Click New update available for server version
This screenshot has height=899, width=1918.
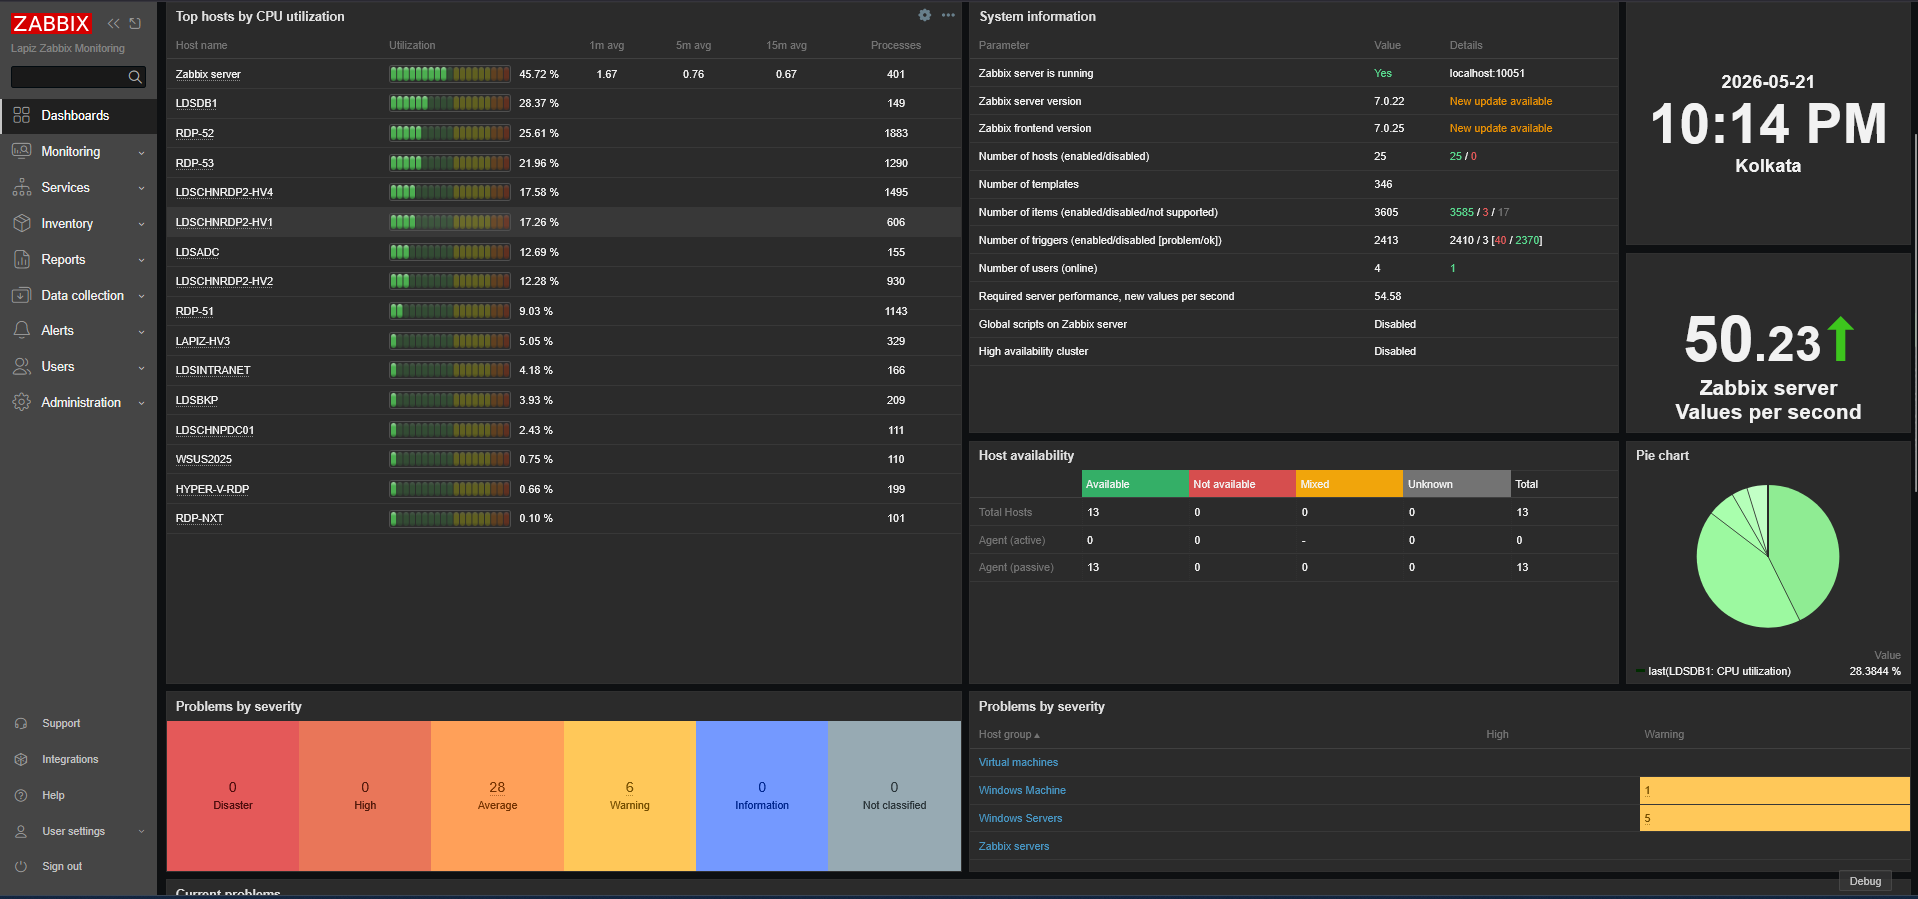[x=1501, y=101]
